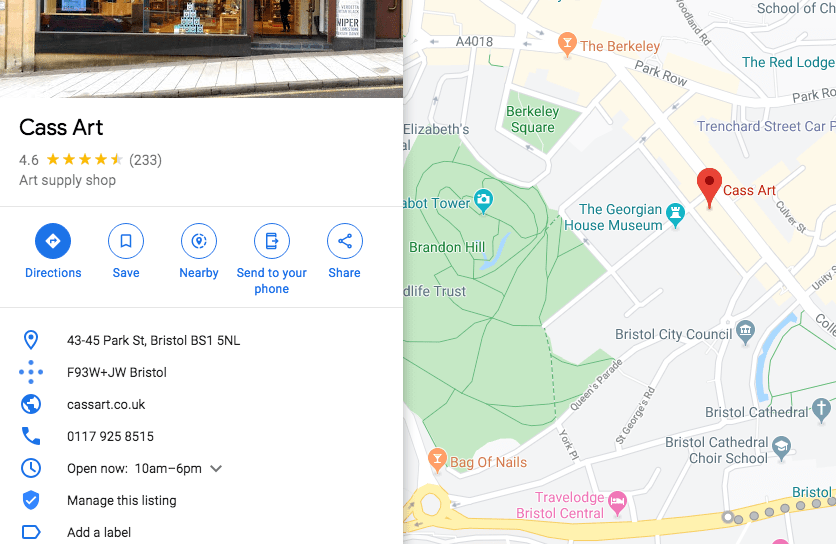Click the red Cass Art map pin
Image resolution: width=836 pixels, height=544 pixels.
point(709,187)
